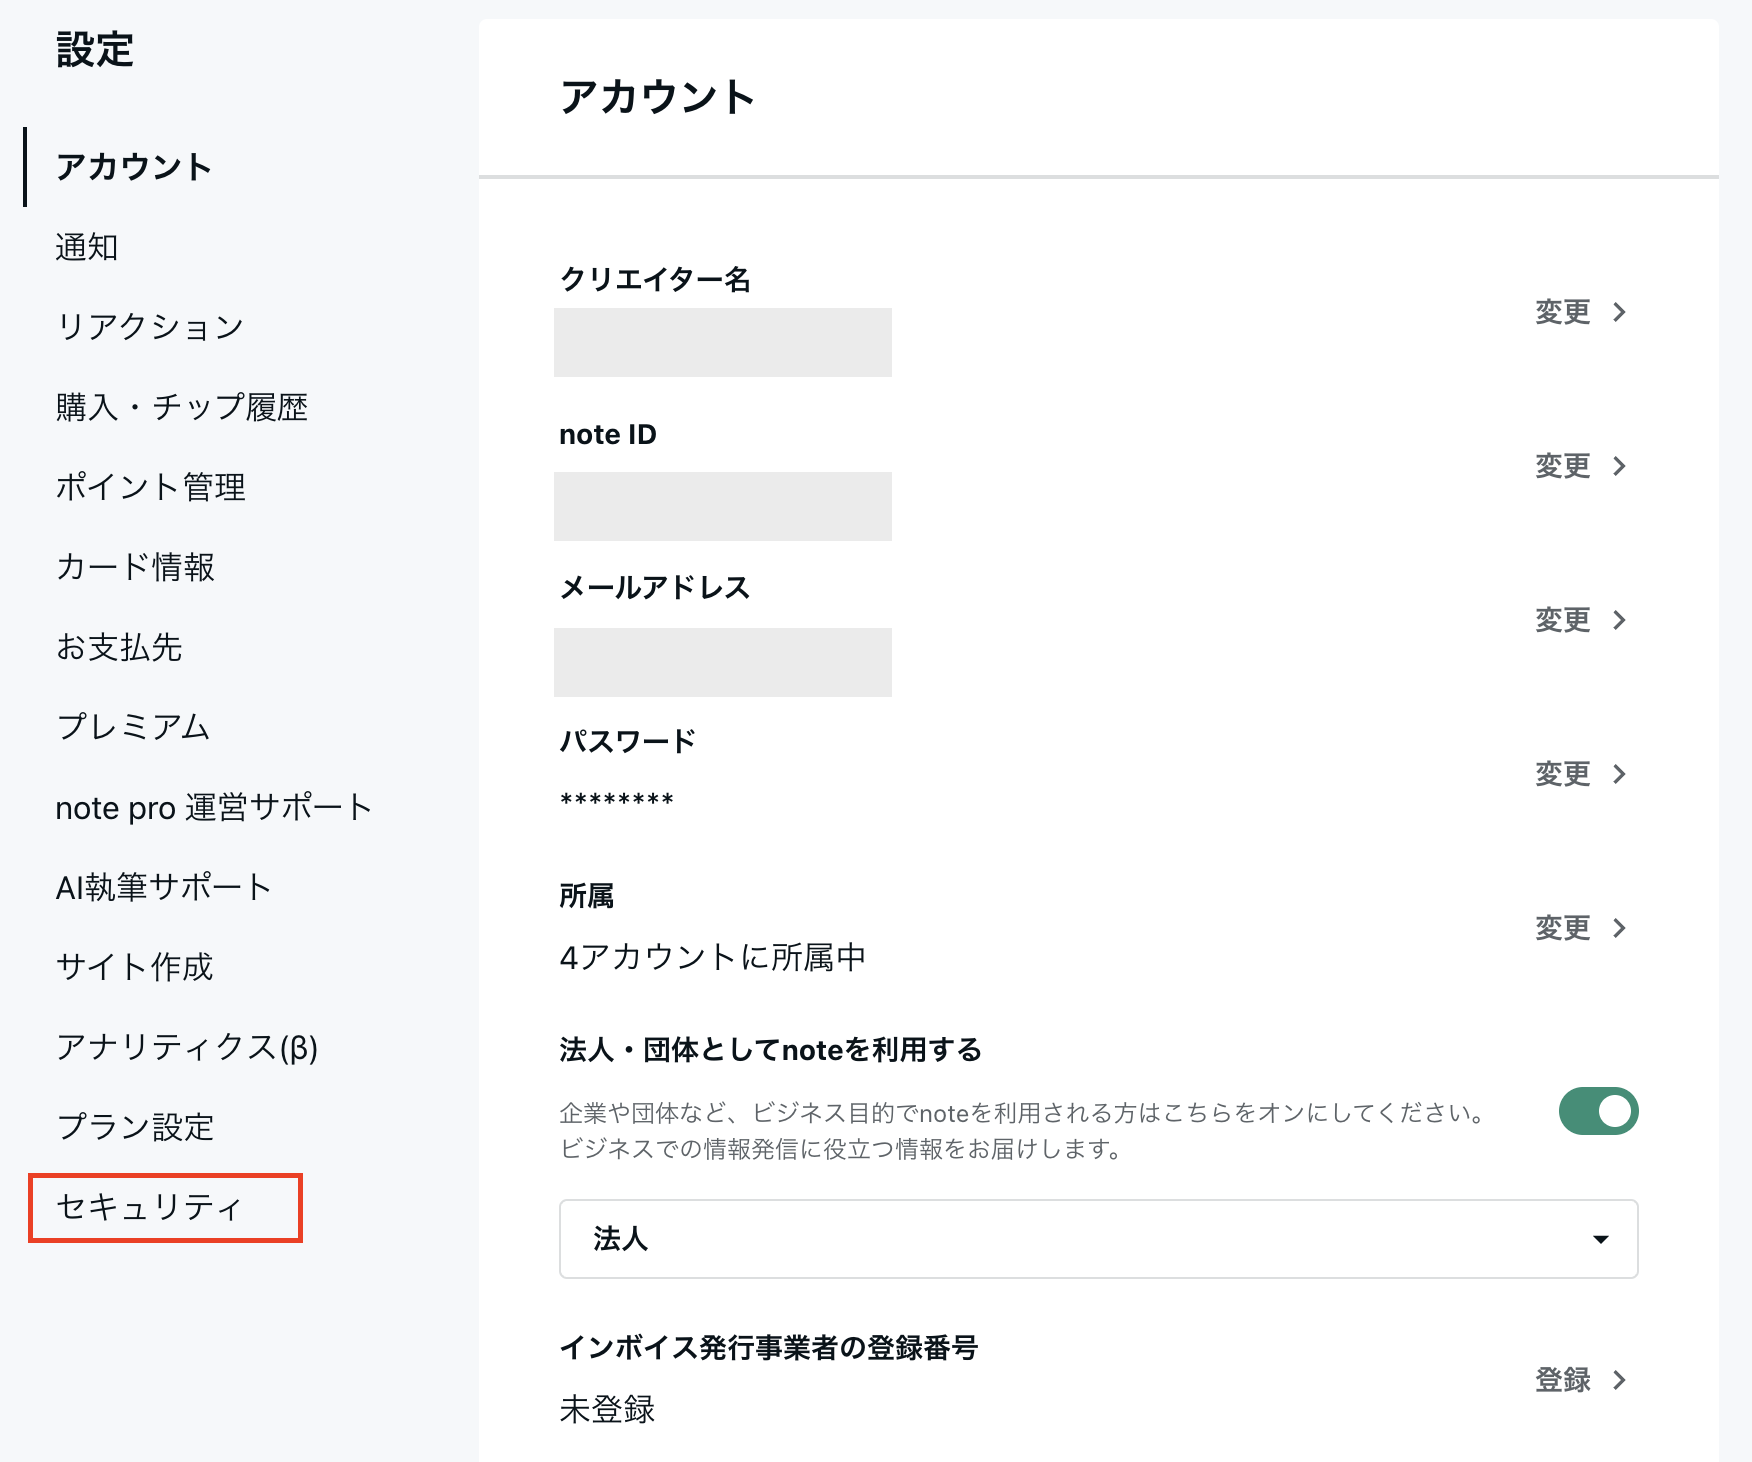1752x1462 pixels.
Task: Select AI執筆サポート in sidebar
Action: click(164, 887)
